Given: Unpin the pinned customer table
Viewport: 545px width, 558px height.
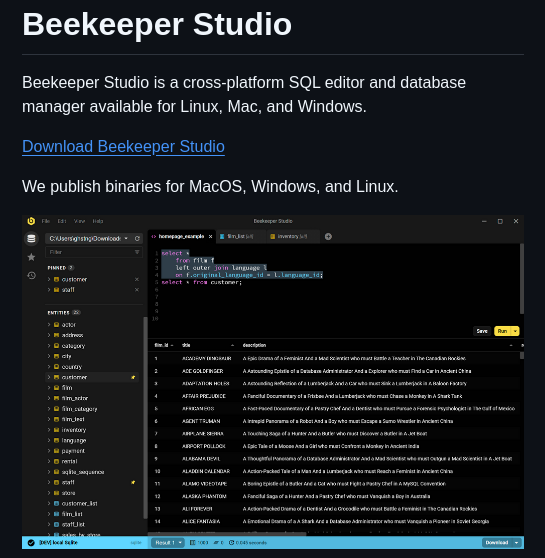Looking at the screenshot, I should [137, 279].
